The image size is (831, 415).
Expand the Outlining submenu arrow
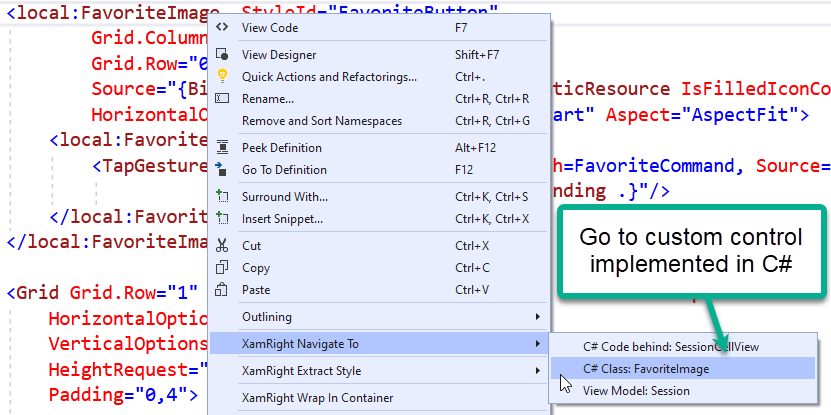[x=538, y=317]
